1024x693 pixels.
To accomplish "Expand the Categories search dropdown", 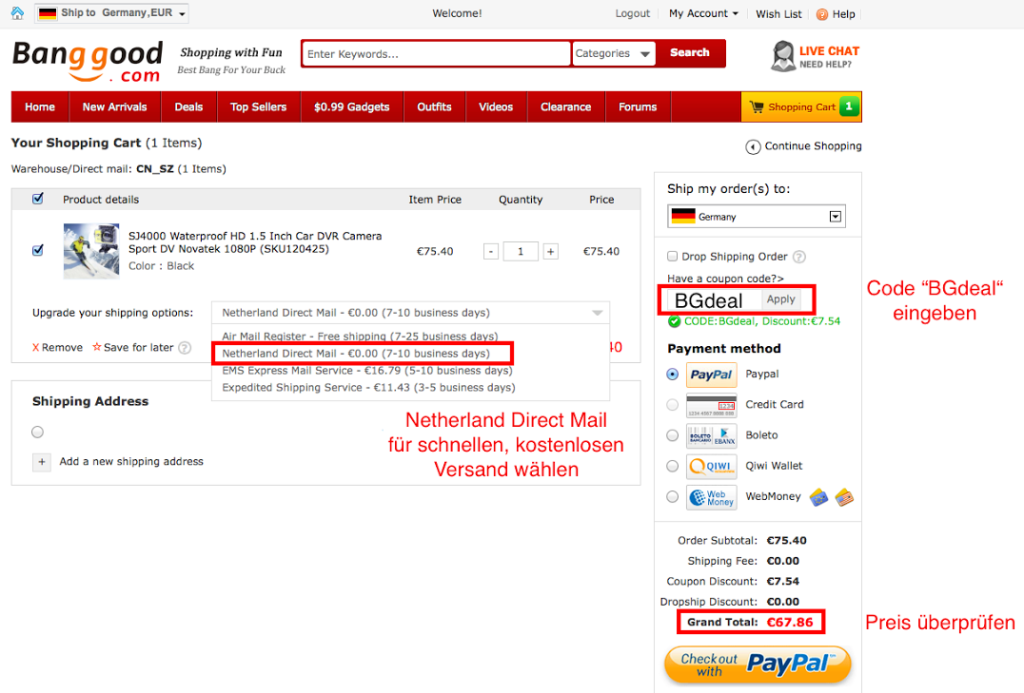I will click(x=614, y=54).
